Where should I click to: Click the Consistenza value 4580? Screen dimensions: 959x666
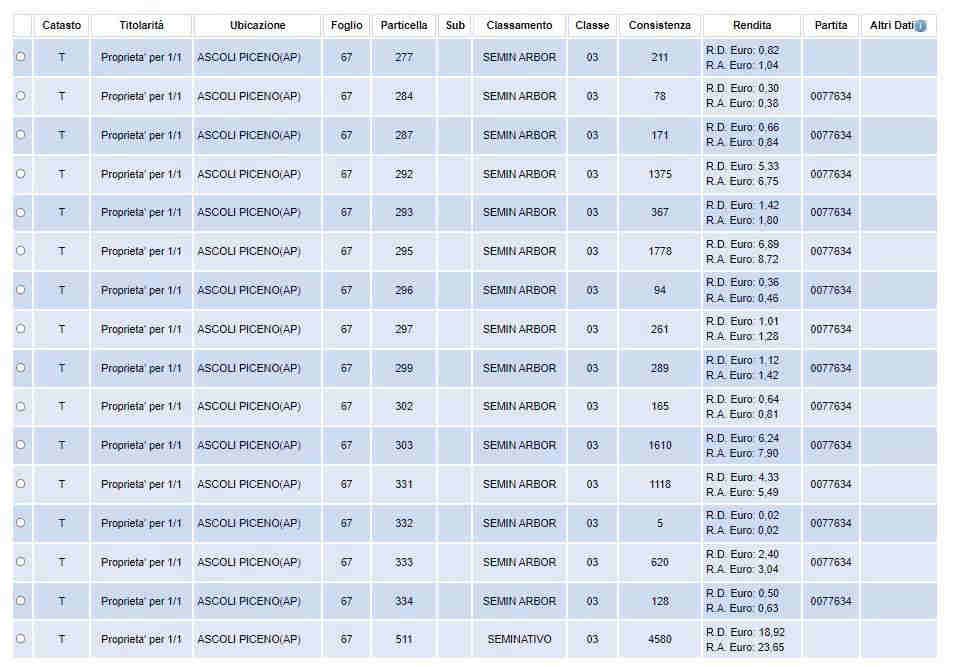tap(659, 639)
